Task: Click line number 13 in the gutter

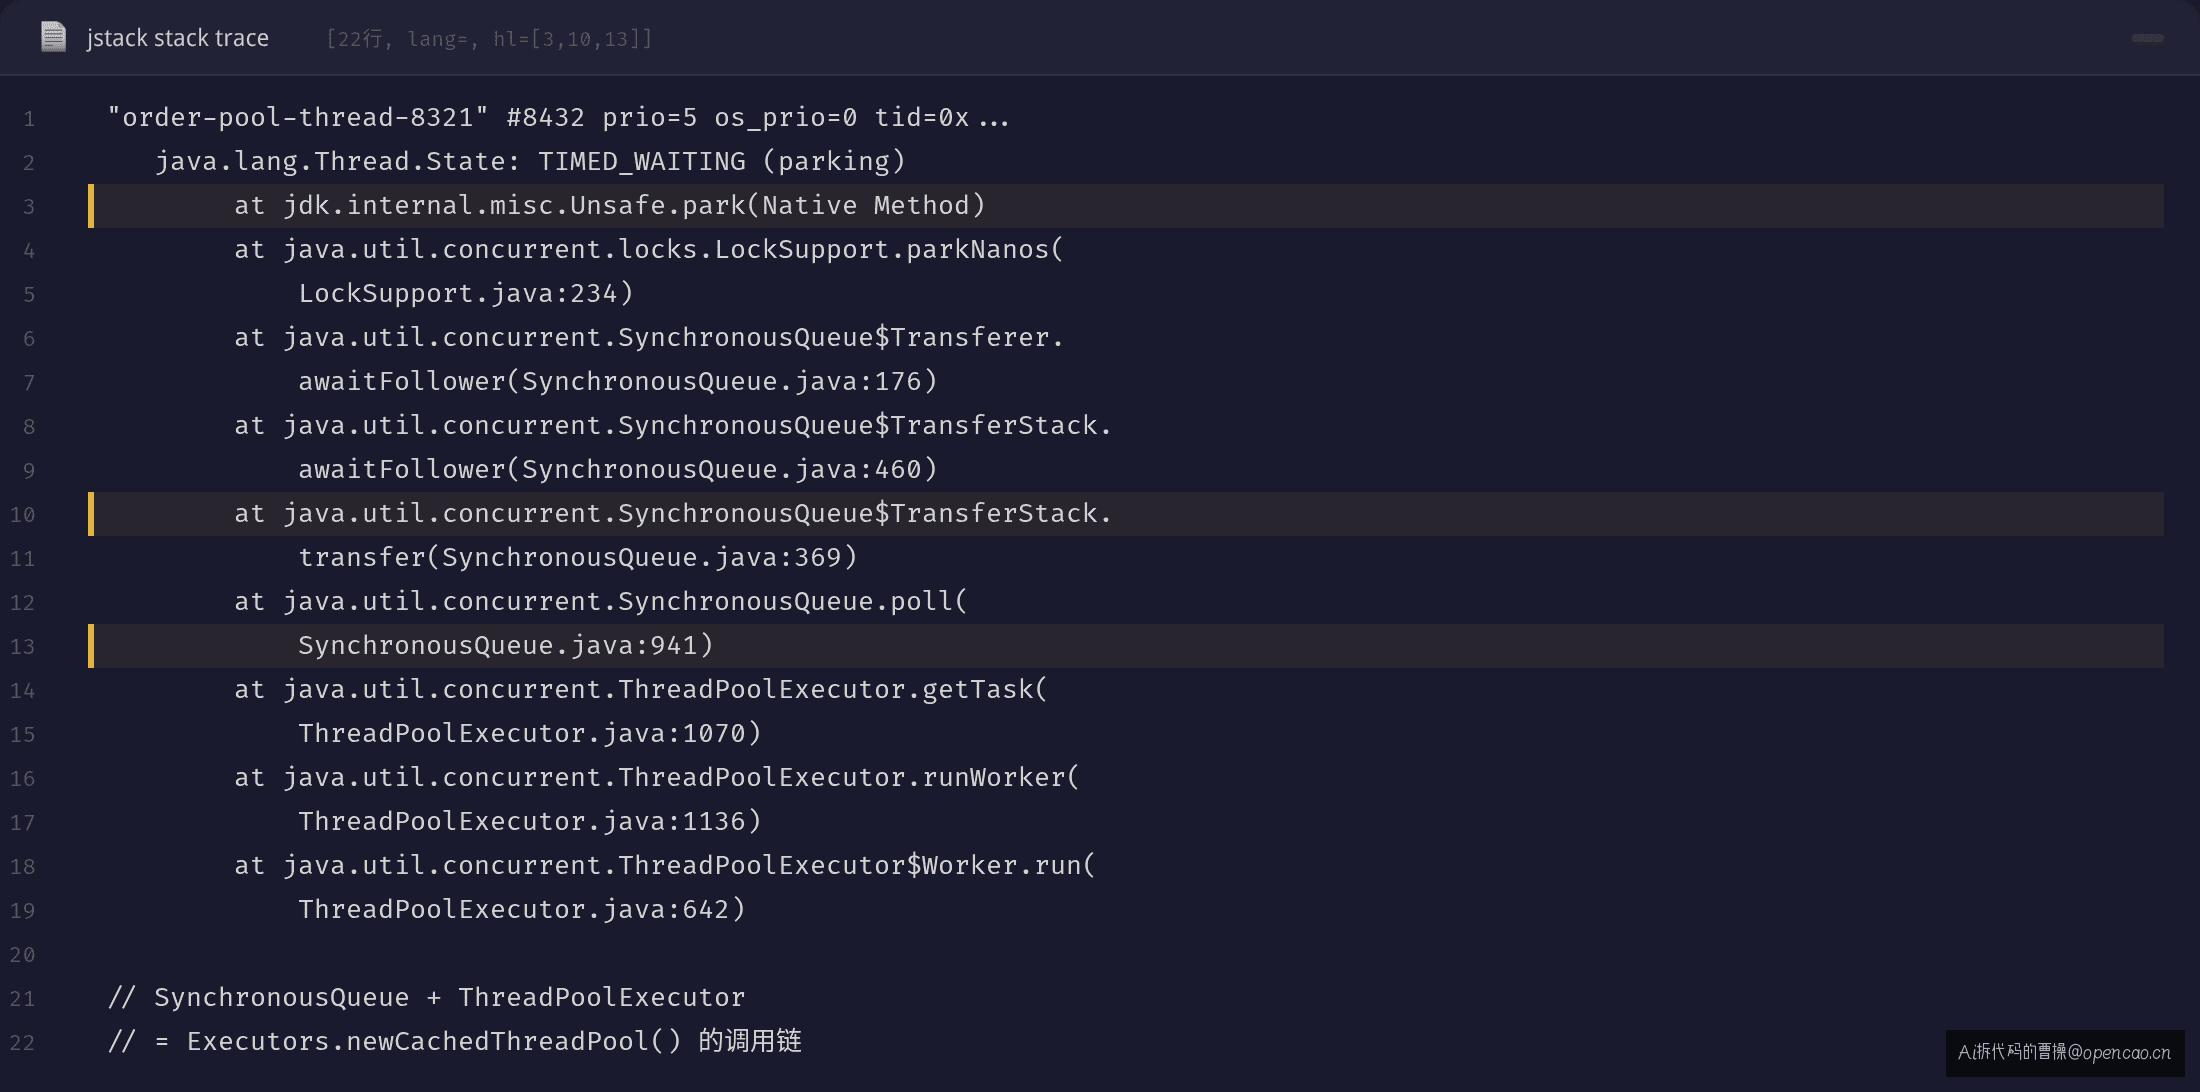Action: [22, 647]
